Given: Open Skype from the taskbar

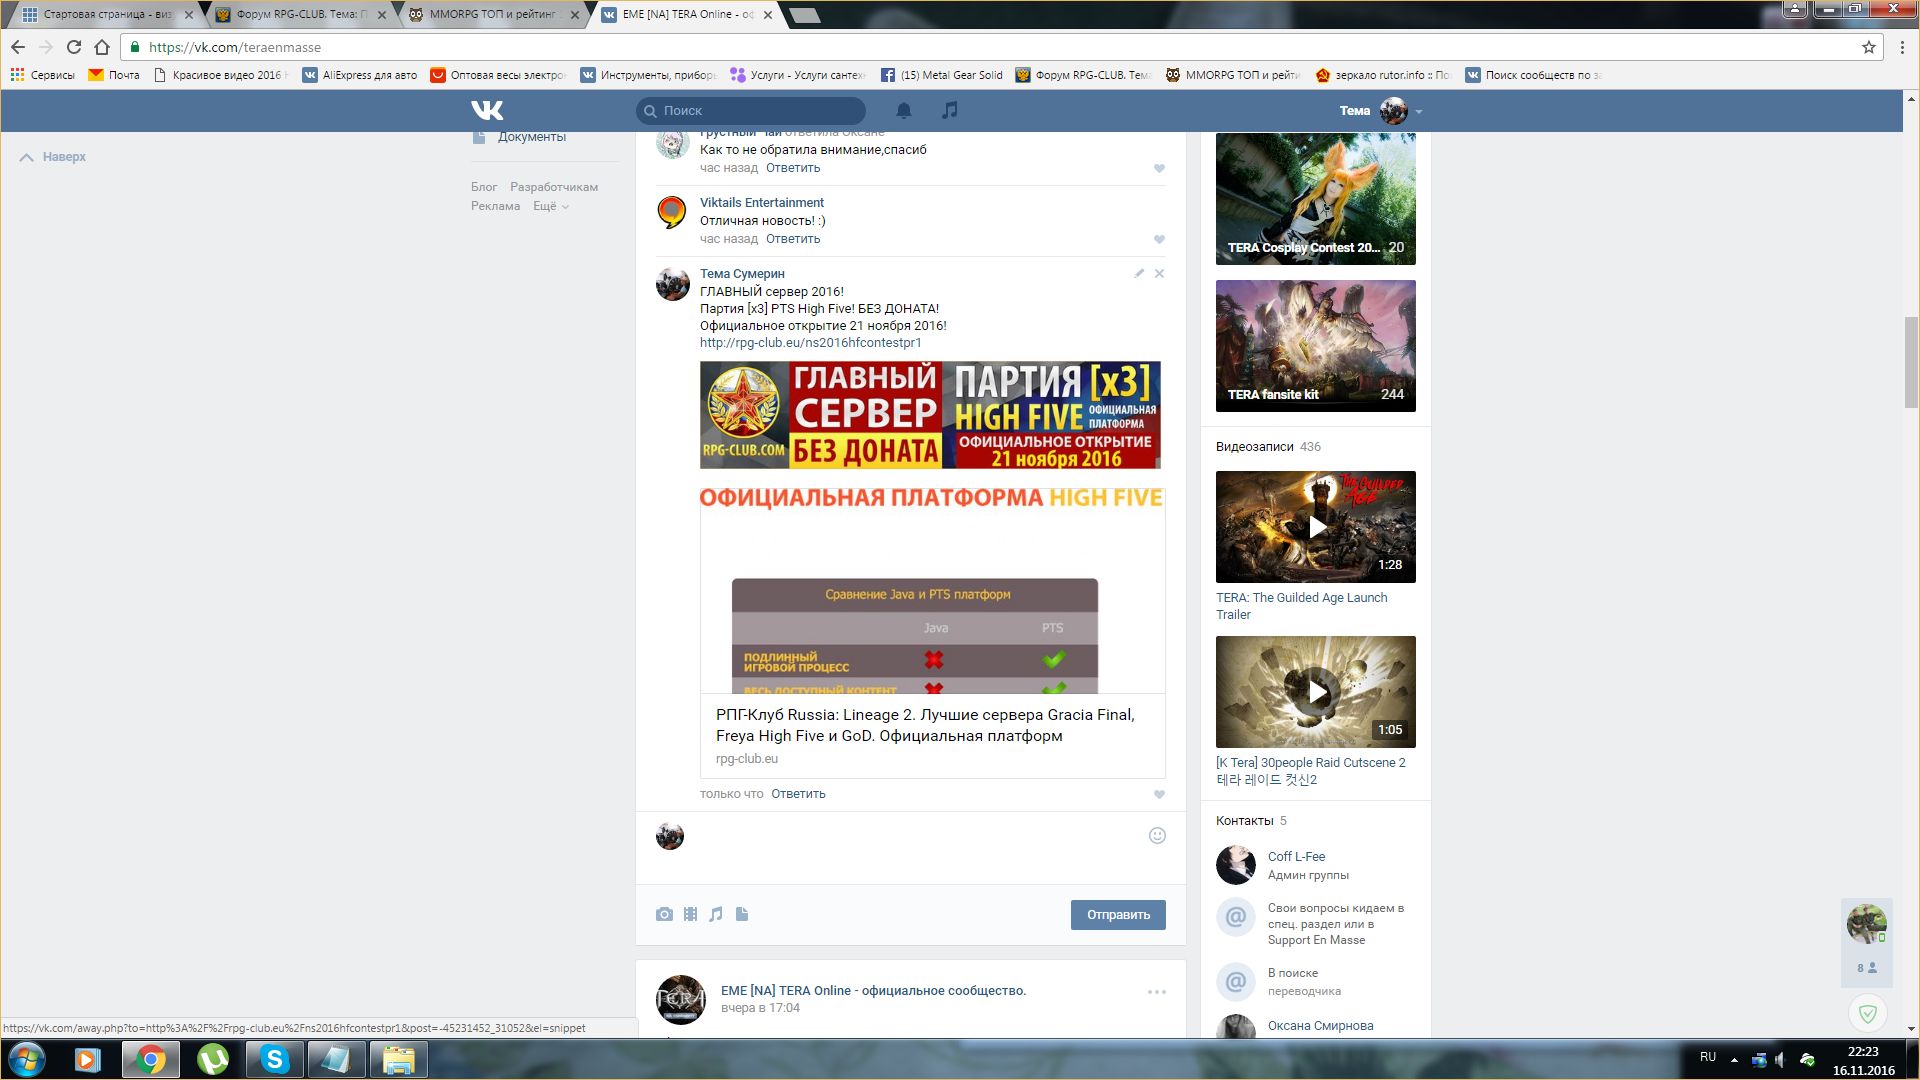Looking at the screenshot, I should [x=274, y=1059].
